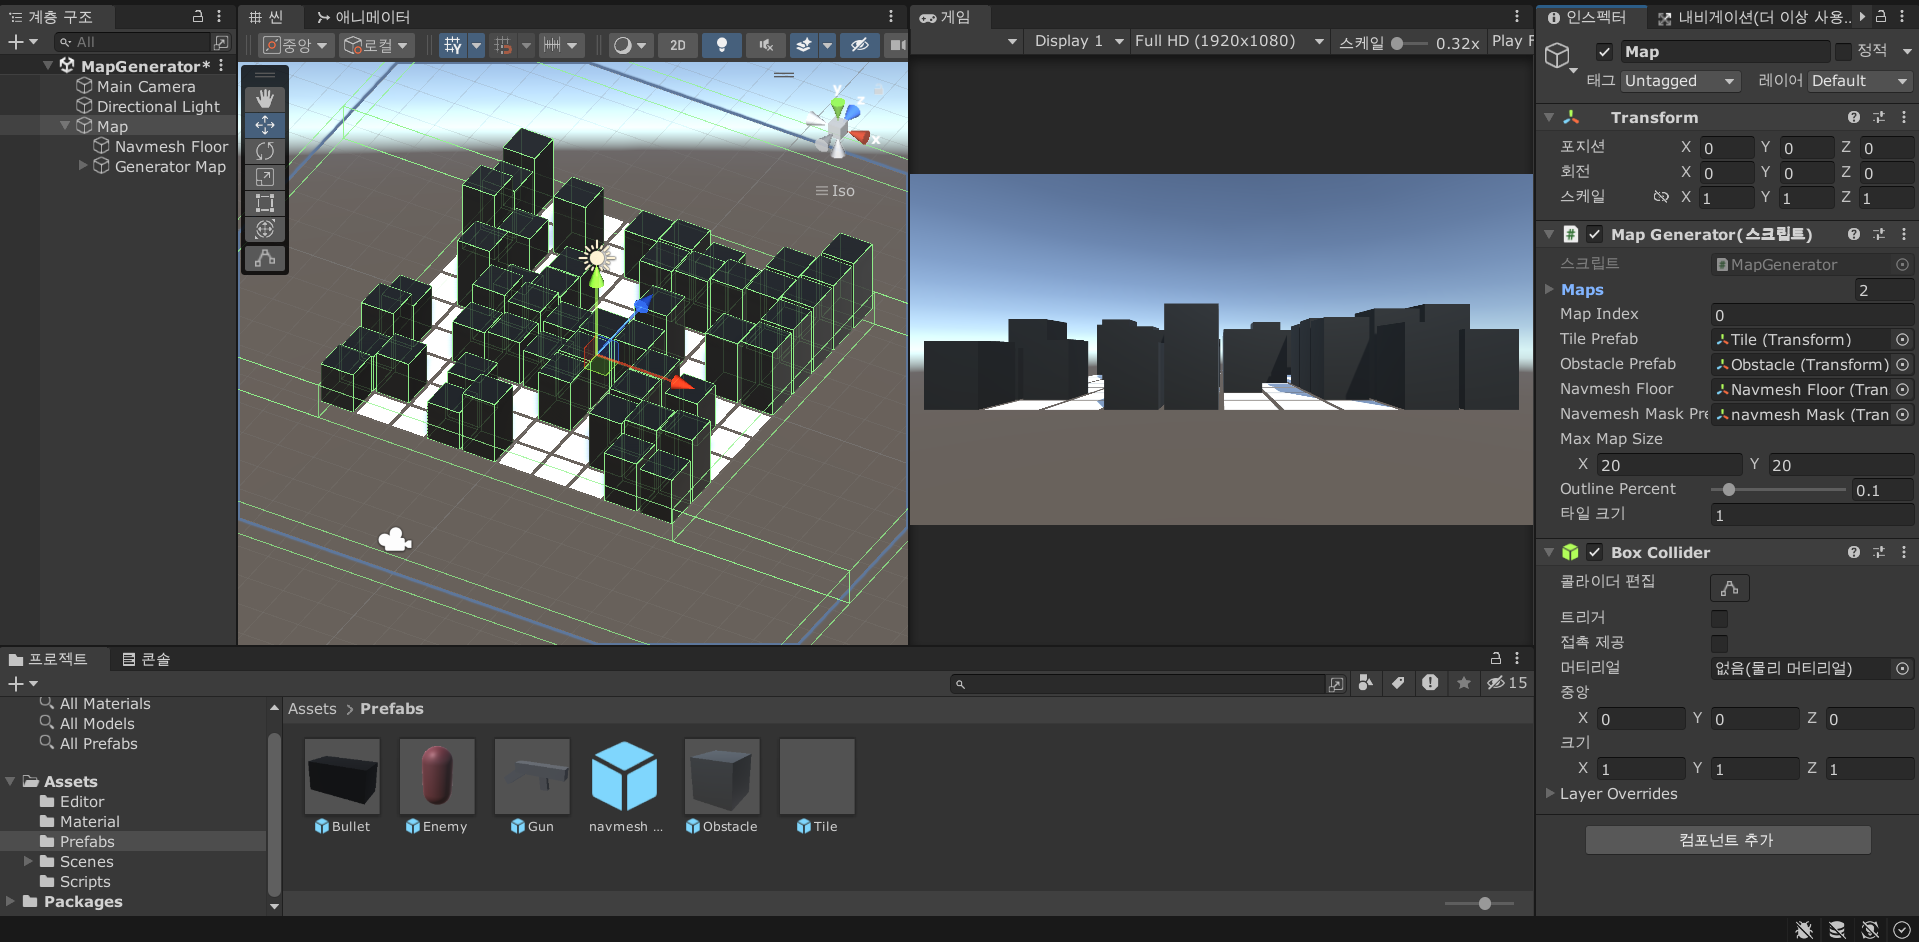This screenshot has height=942, width=1919.
Task: Click the Add Component button
Action: (x=1727, y=840)
